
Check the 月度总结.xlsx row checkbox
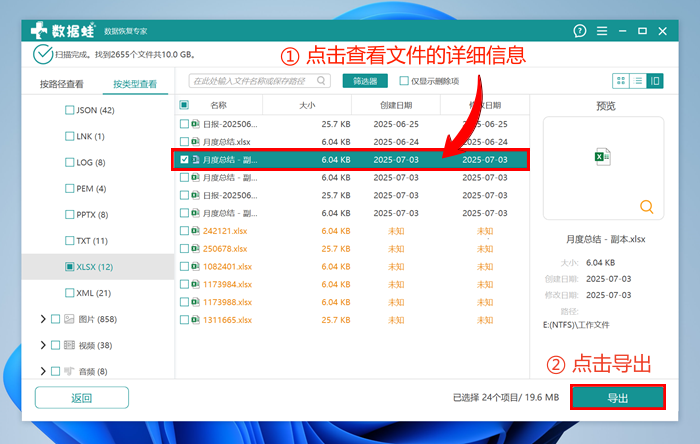coord(184,141)
